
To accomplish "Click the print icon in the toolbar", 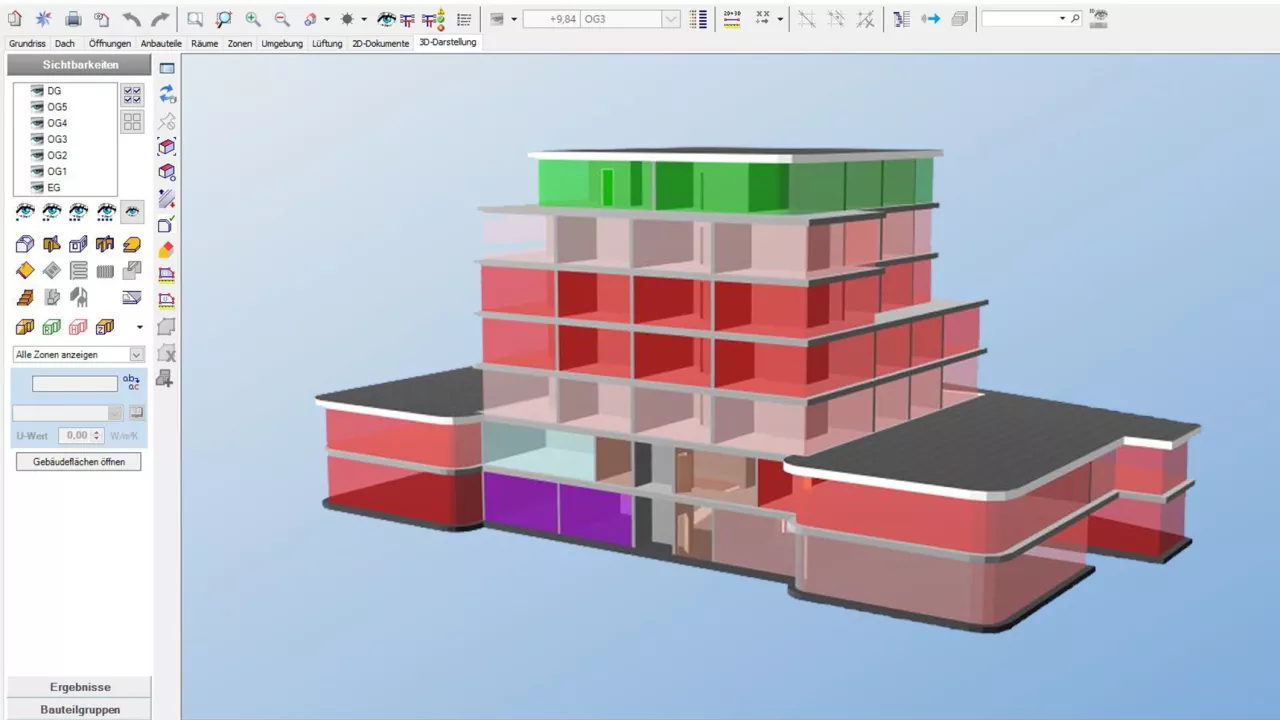I will pos(73,19).
